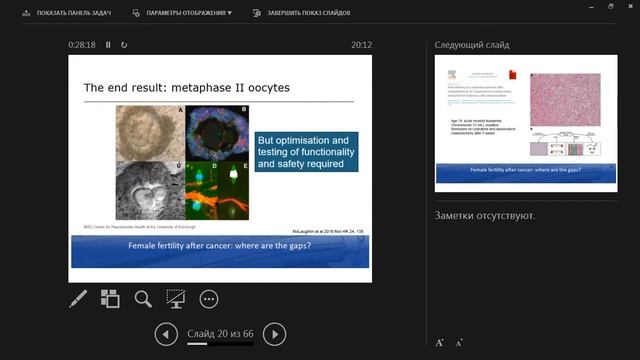Image resolution: width=640 pixels, height=360 pixels.
Task: Click Завершить показ слайдов
Action: 309,13
